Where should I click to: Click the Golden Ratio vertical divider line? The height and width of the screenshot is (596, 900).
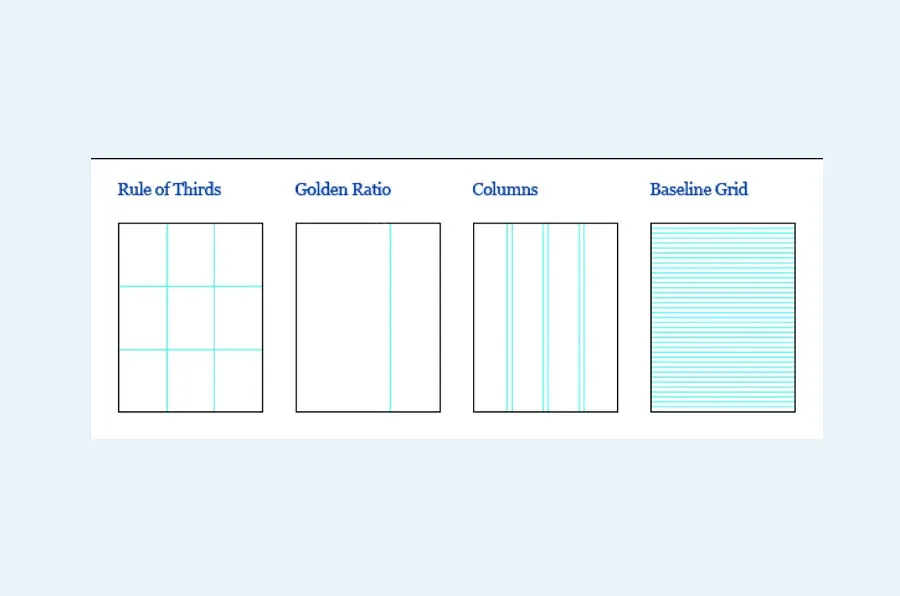tap(390, 317)
